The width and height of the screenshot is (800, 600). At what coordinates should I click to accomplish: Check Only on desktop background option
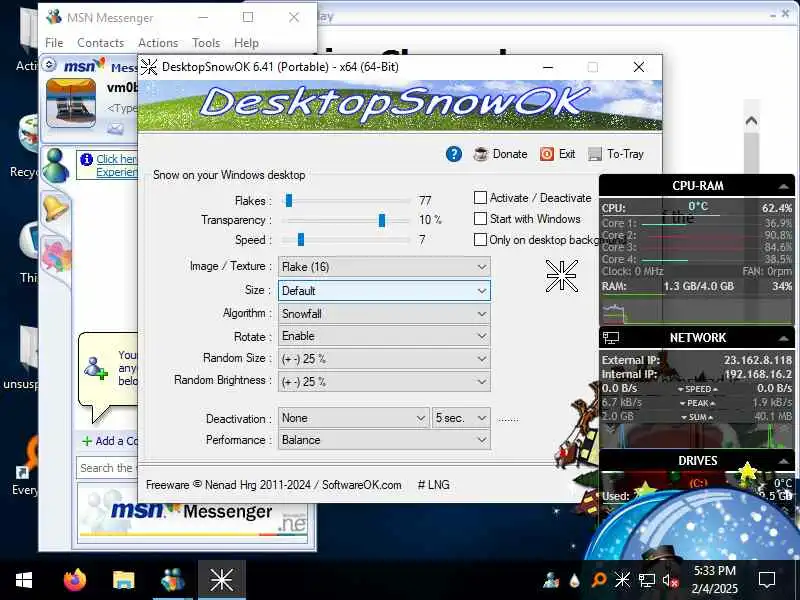point(480,240)
